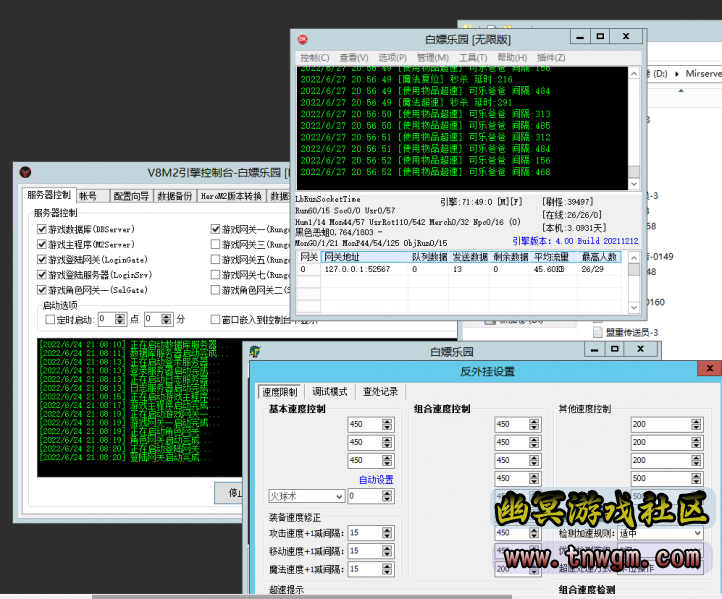This screenshot has width=722, height=599.
Task: Click the Explorer breadcrumb arrow before Mirserver
Action: point(677,74)
